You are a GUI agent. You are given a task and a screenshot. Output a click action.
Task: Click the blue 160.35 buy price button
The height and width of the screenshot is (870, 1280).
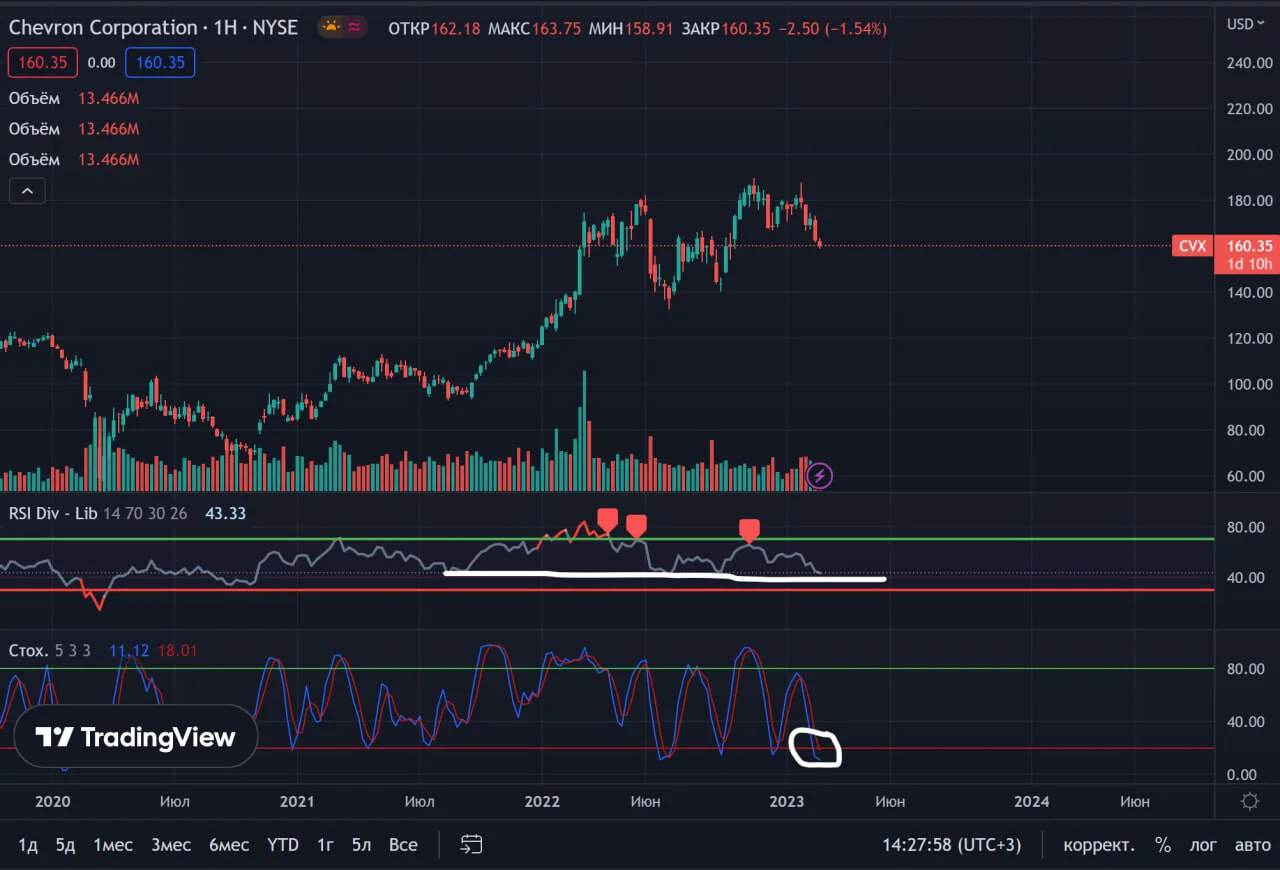click(160, 63)
